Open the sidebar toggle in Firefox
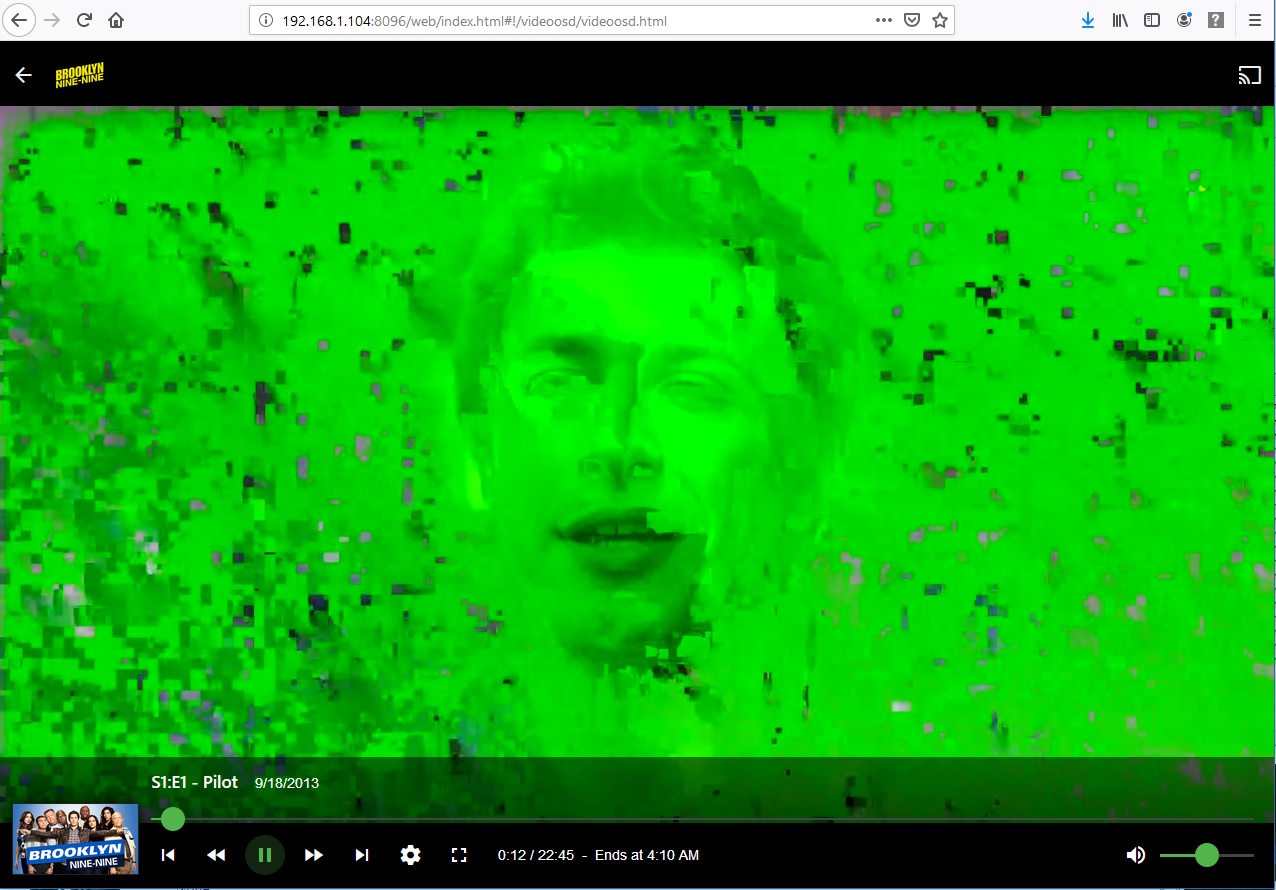 point(1152,19)
